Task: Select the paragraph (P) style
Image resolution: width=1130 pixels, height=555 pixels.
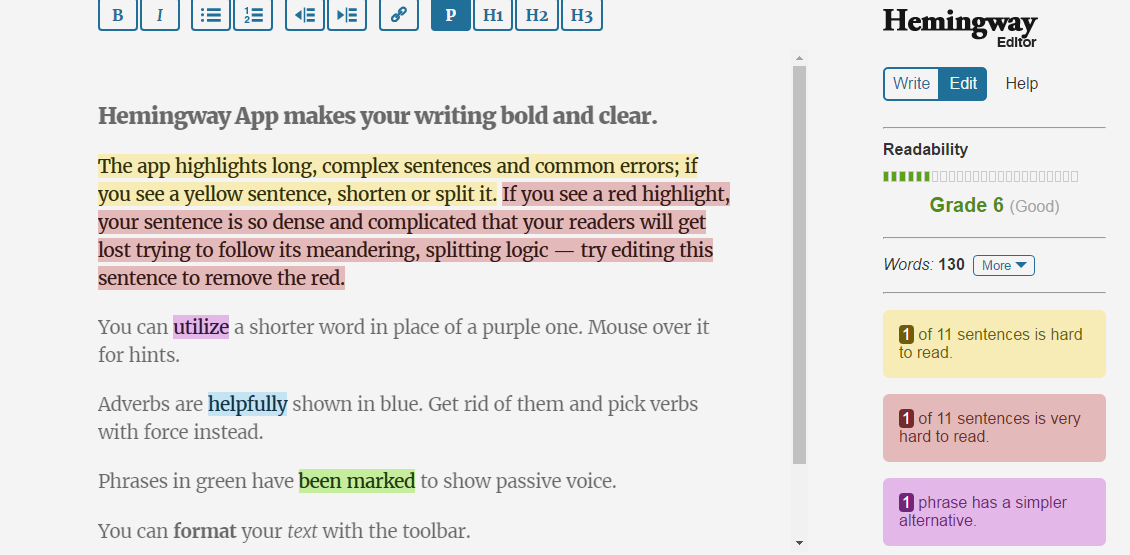Action: coord(450,15)
